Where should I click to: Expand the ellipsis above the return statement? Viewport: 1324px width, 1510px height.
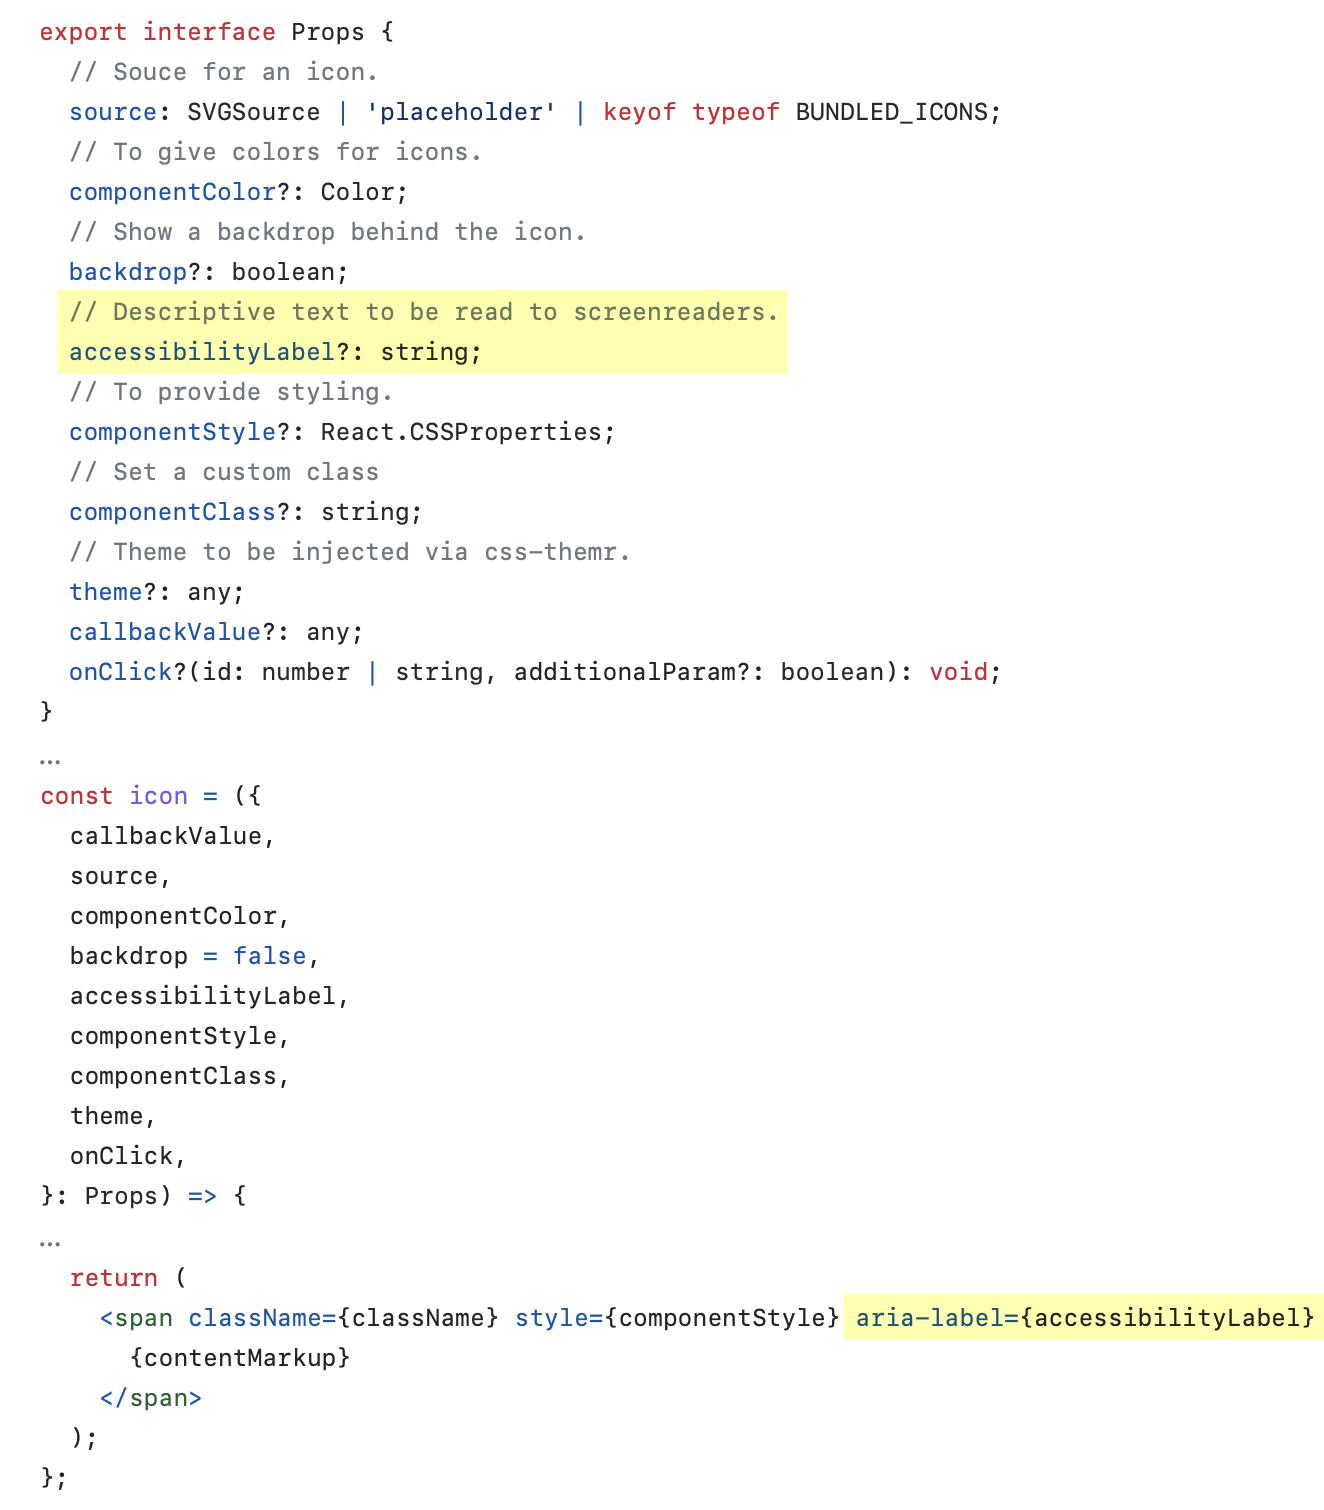[x=50, y=1242]
